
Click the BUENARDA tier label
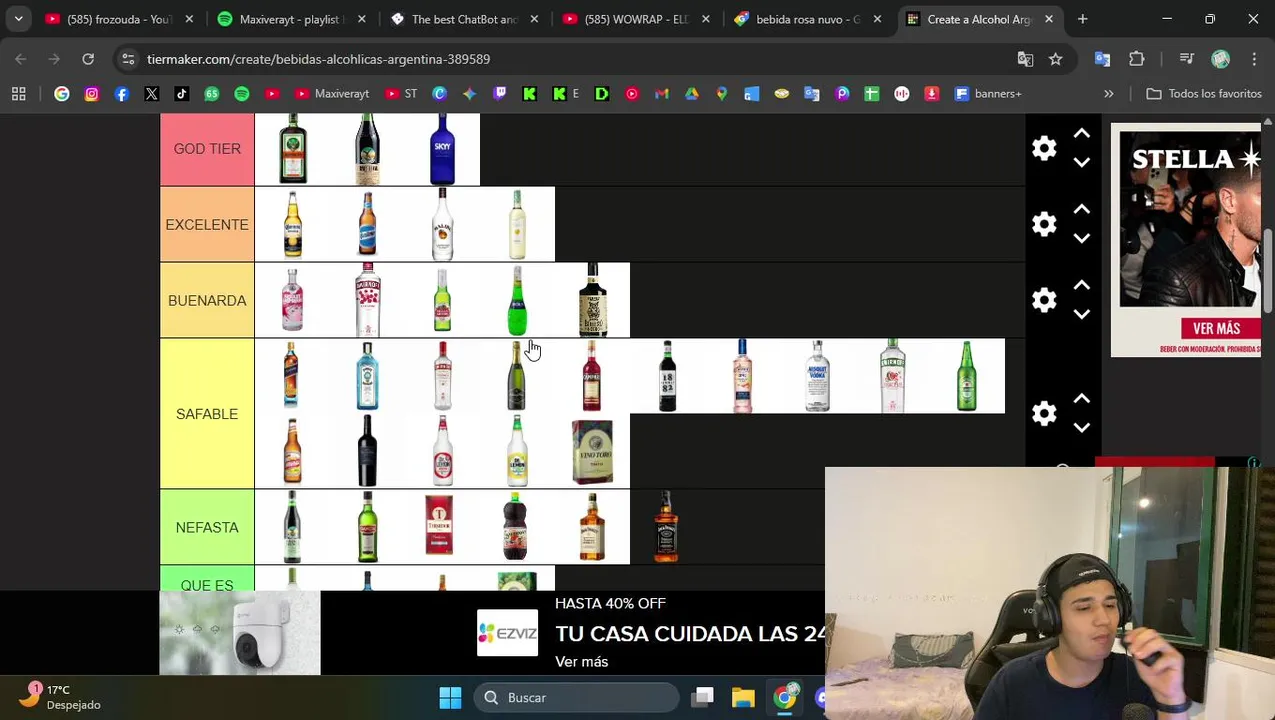[x=207, y=301]
